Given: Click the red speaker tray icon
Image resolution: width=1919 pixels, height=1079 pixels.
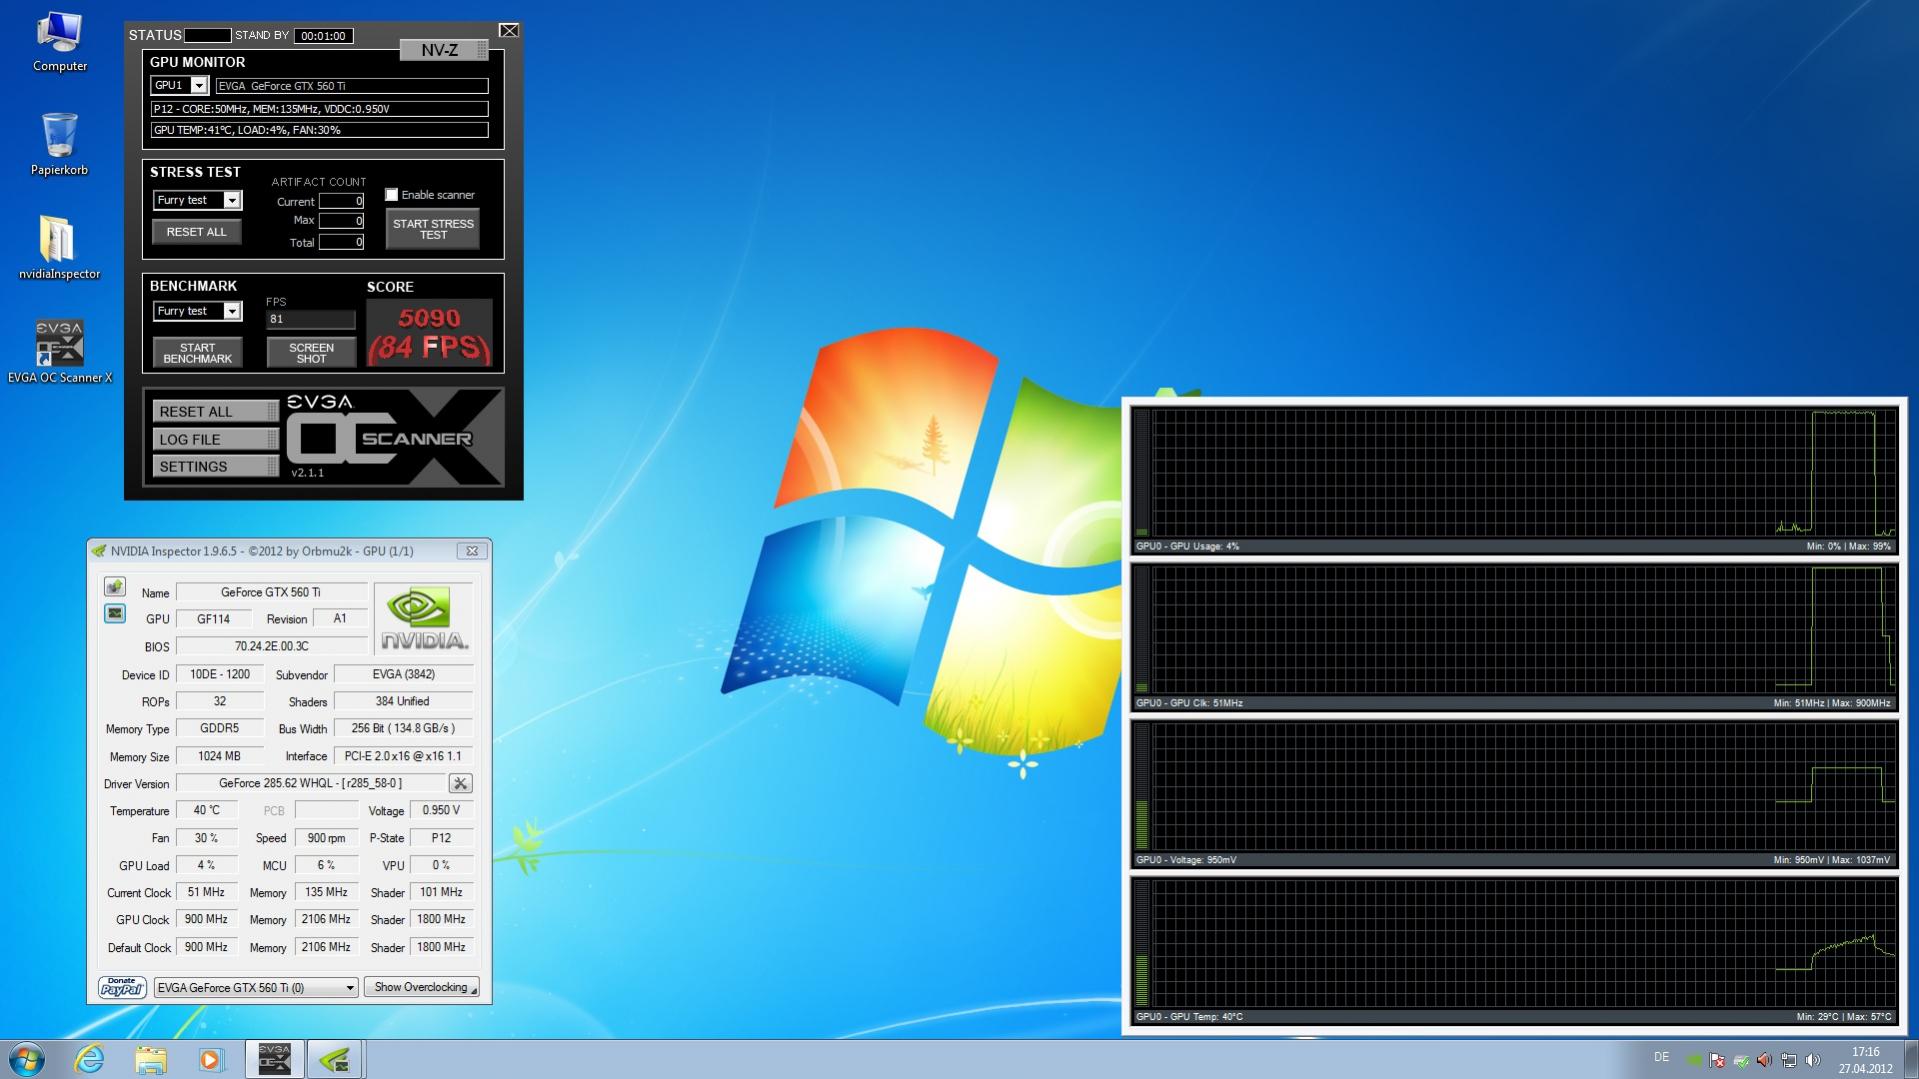Looking at the screenshot, I should point(1765,1060).
